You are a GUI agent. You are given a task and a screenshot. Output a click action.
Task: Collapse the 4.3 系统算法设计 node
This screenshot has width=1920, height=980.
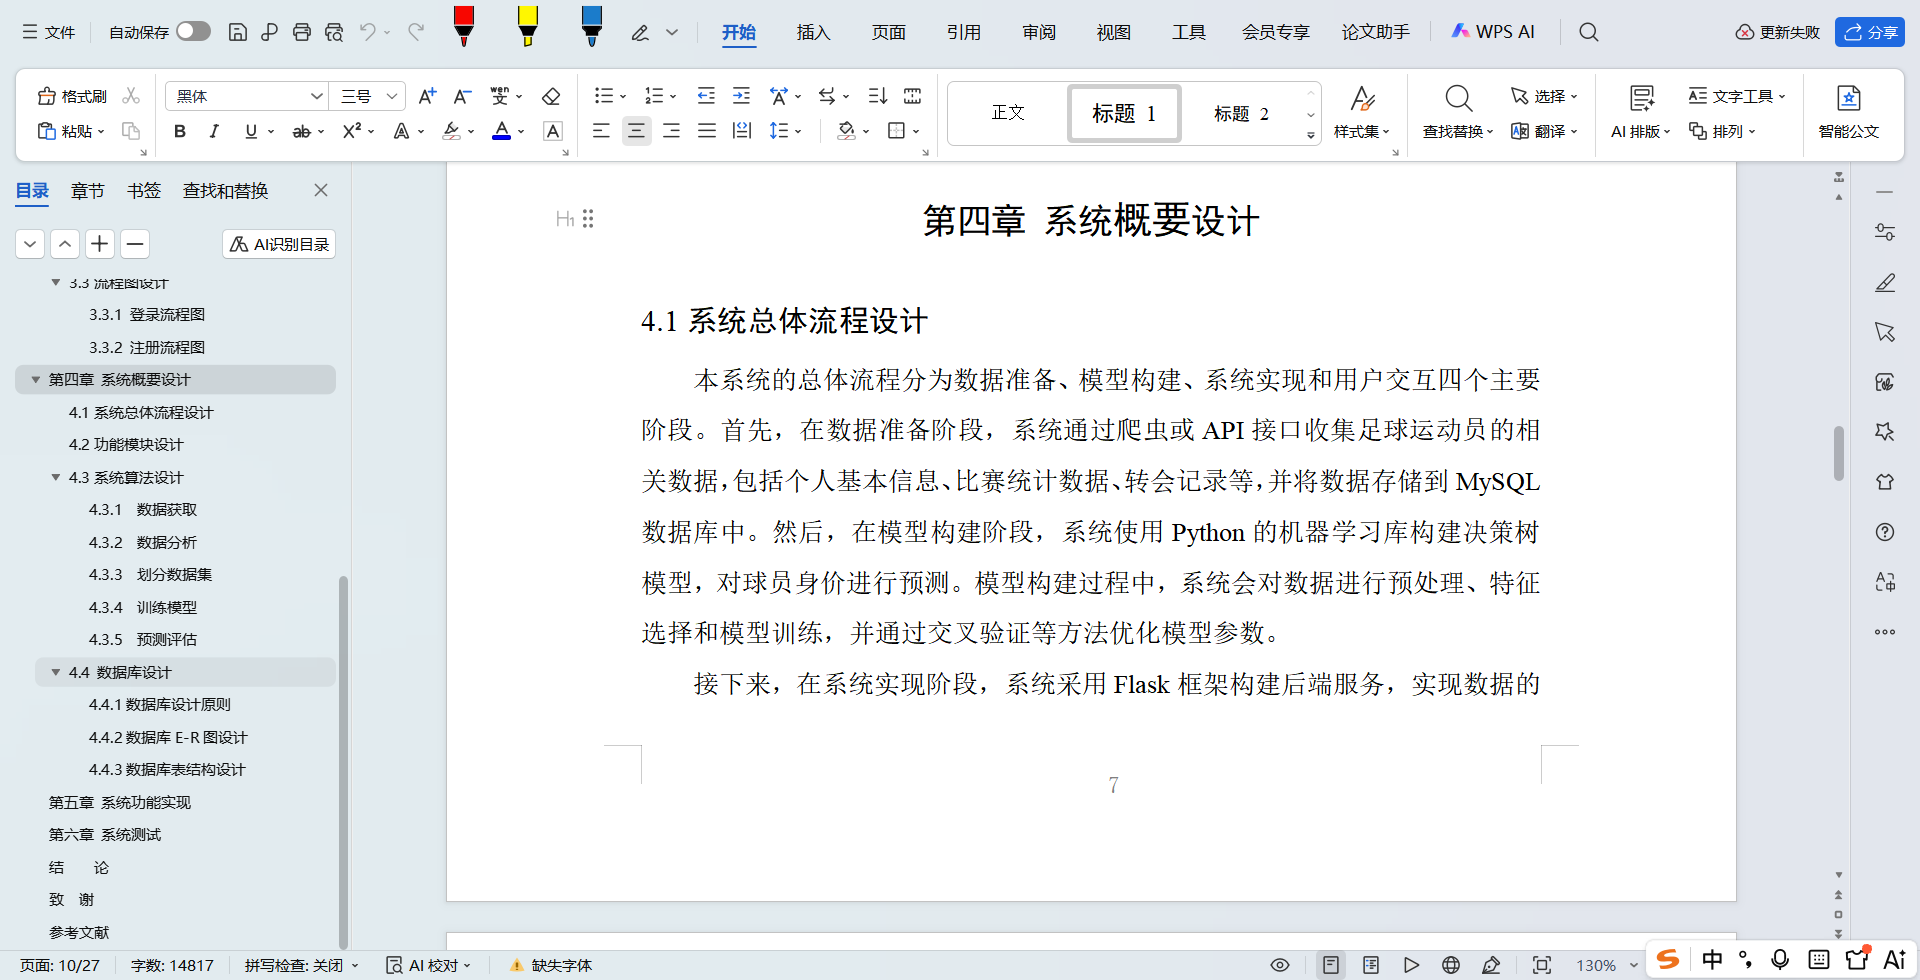56,477
